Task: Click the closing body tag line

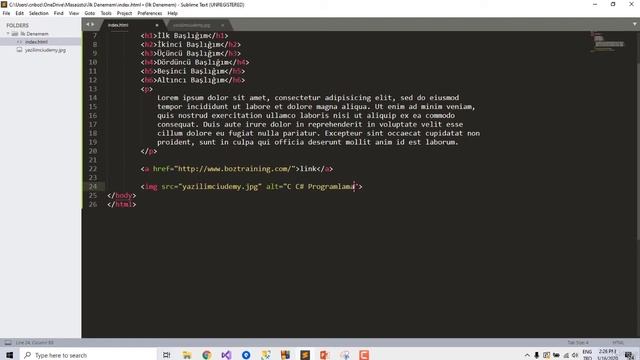Action: (122, 196)
